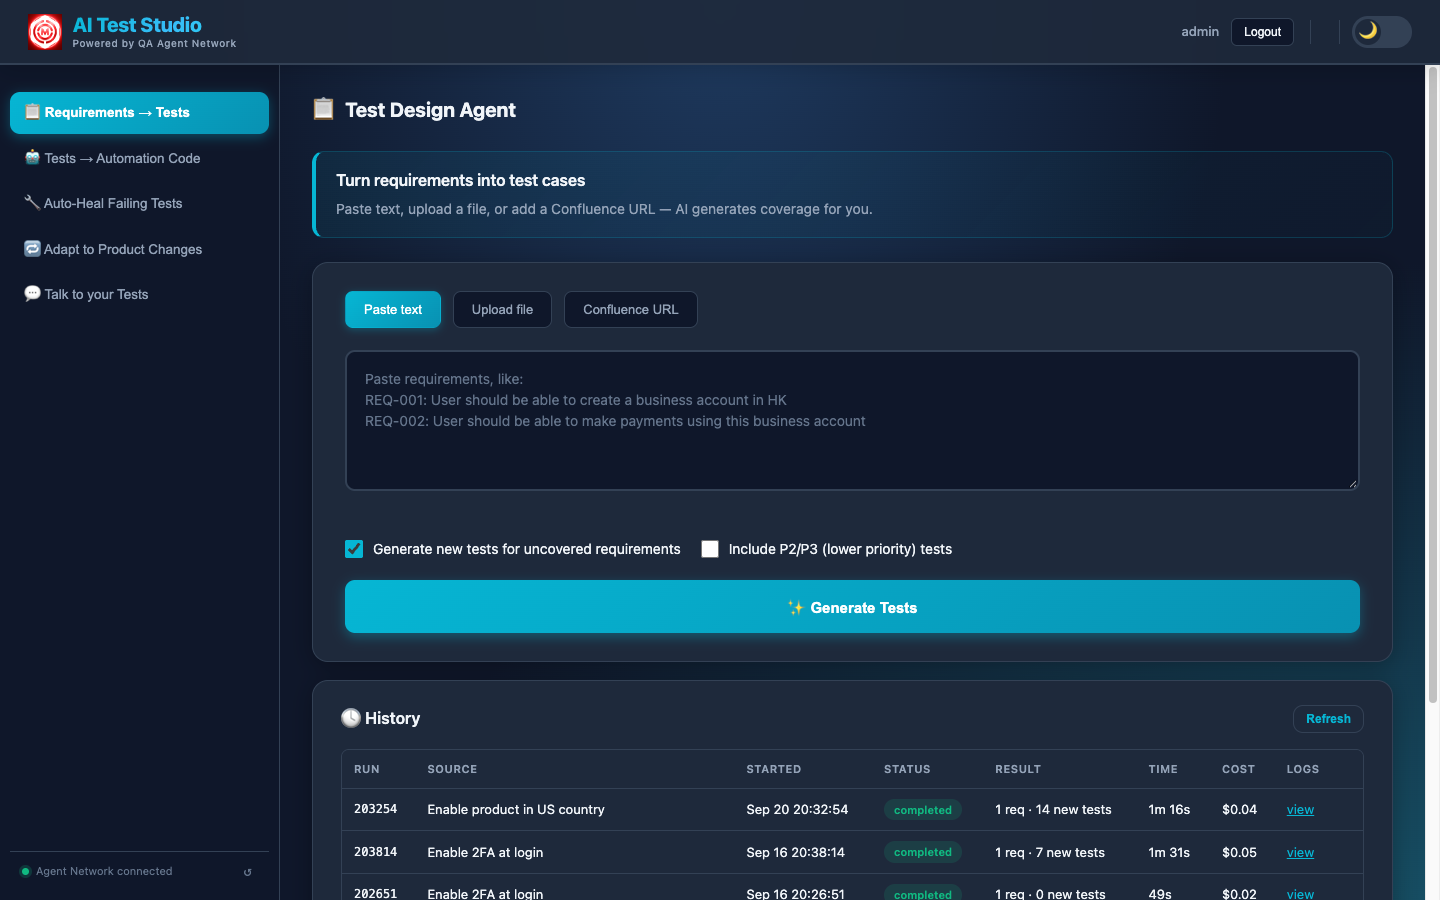Click source 'Enable product in US country'
Image resolution: width=1440 pixels, height=900 pixels.
(x=516, y=810)
